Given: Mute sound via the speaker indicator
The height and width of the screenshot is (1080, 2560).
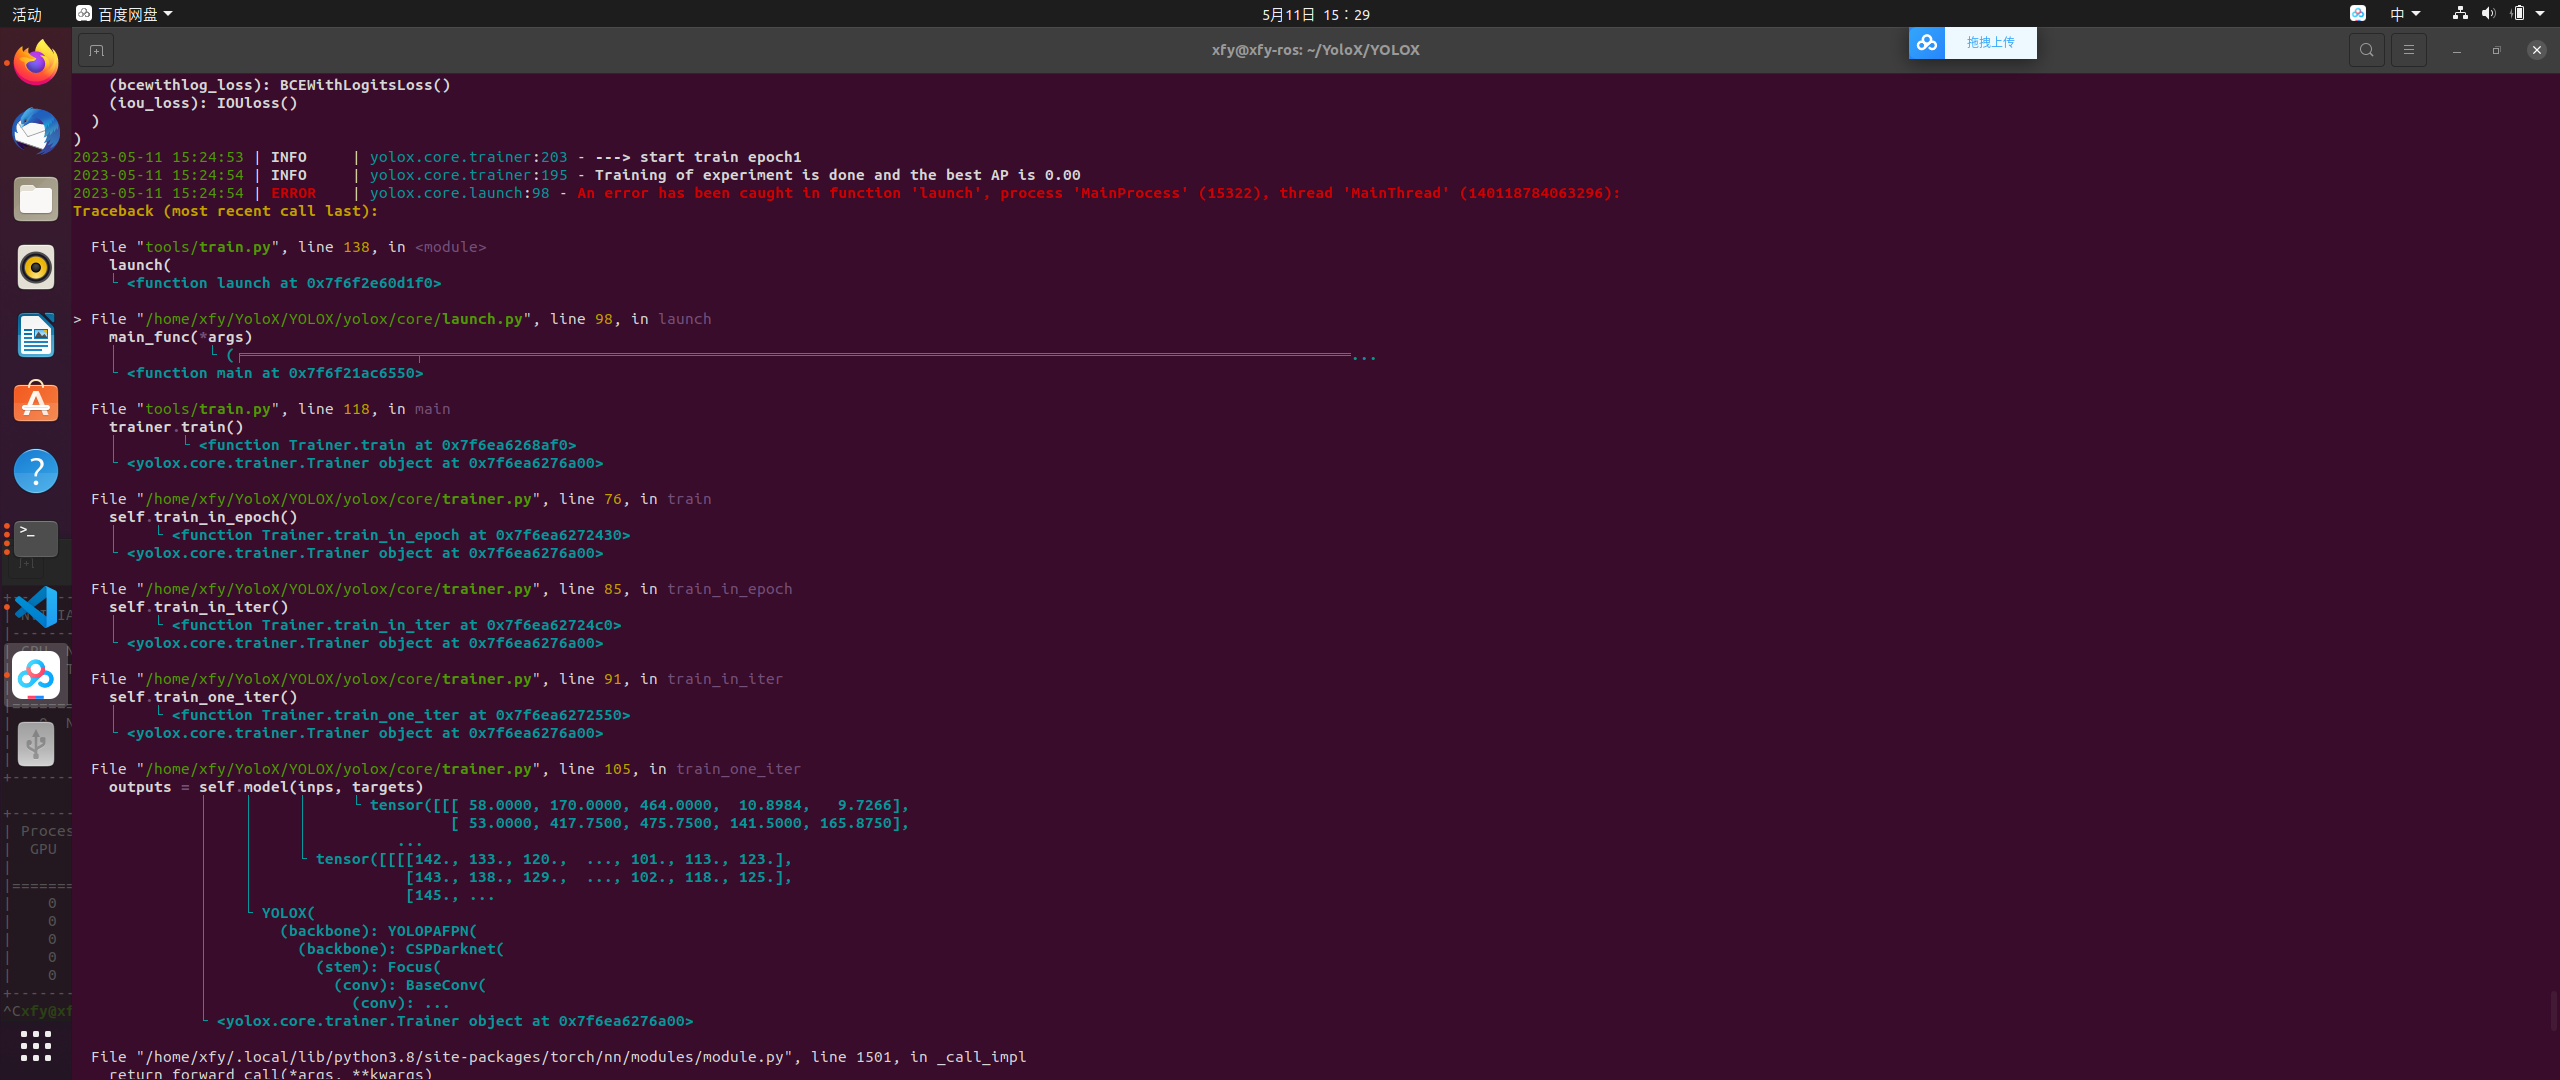Looking at the screenshot, I should (x=2489, y=13).
